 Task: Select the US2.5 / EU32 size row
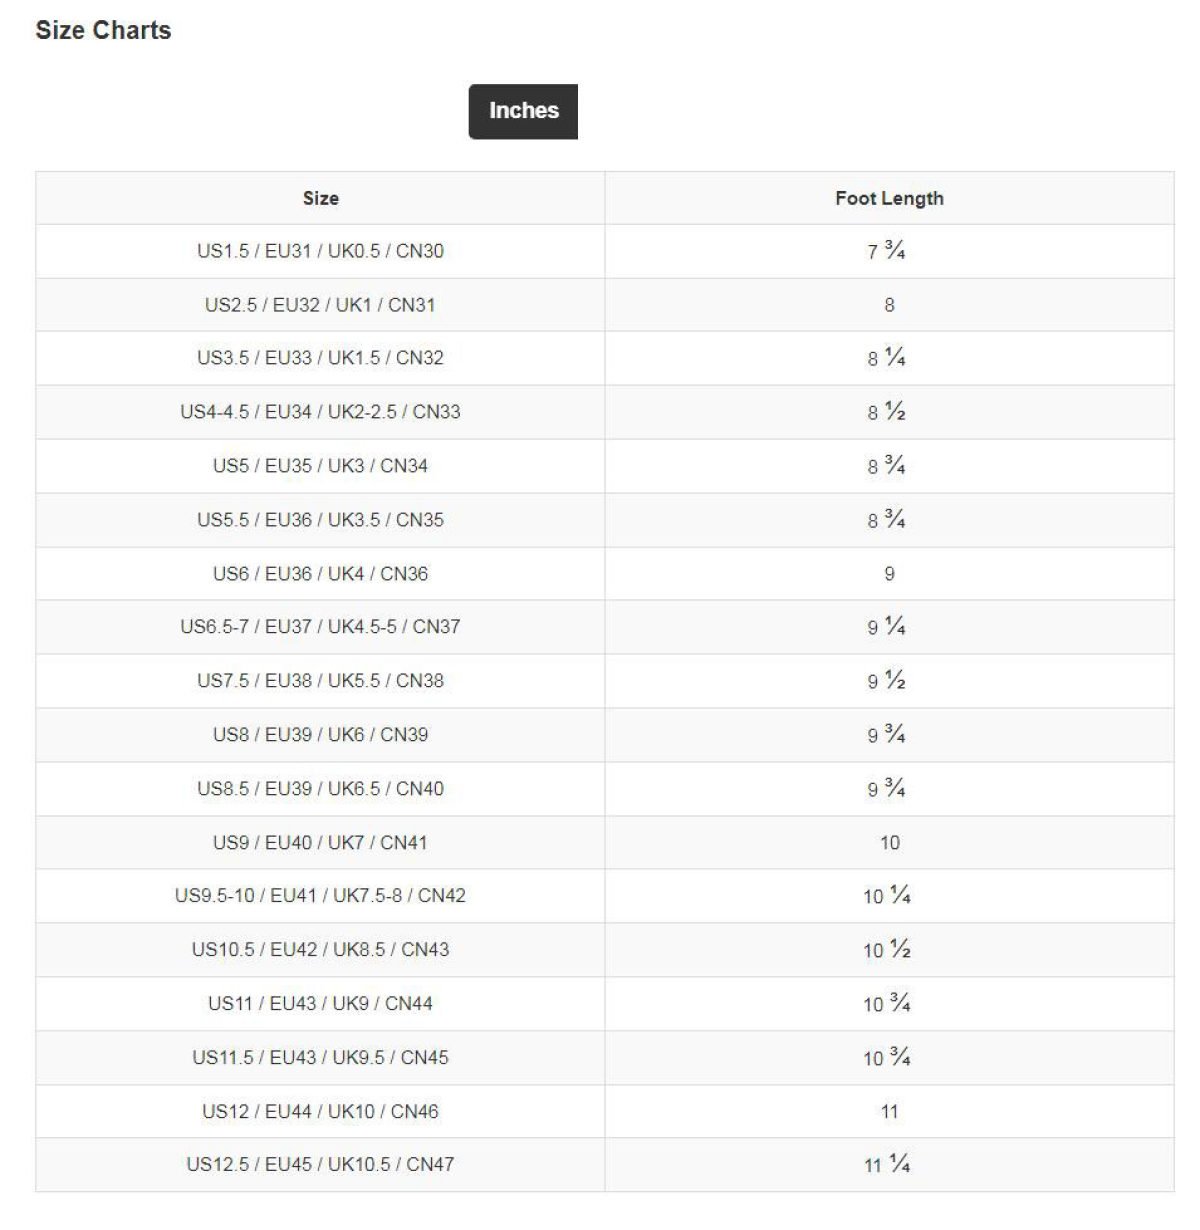(320, 305)
